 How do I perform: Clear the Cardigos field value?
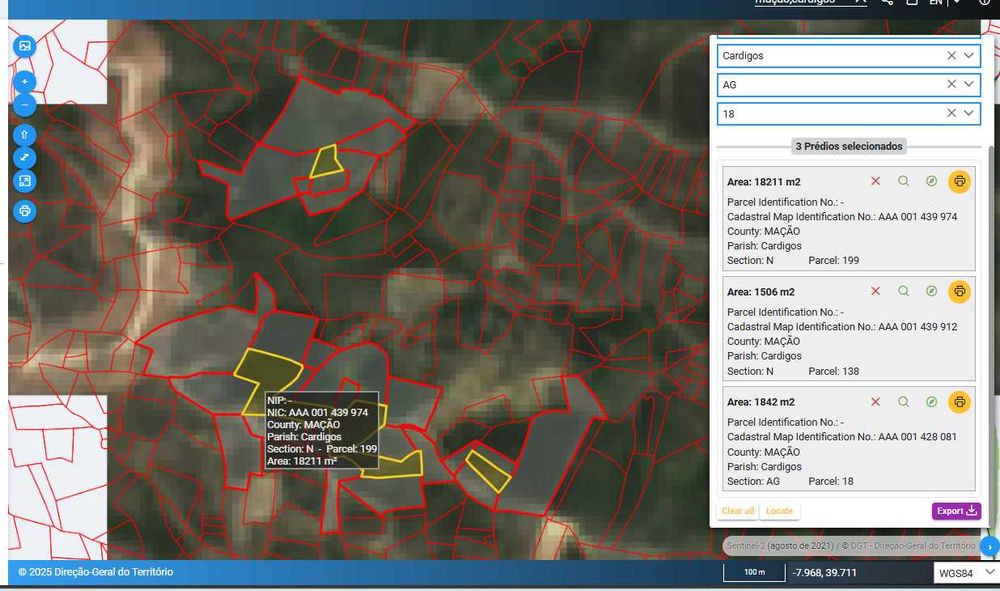951,56
